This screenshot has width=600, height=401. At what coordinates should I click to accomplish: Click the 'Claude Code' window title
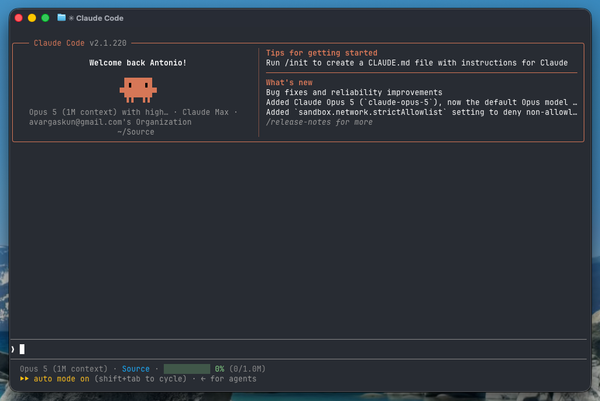[99, 18]
